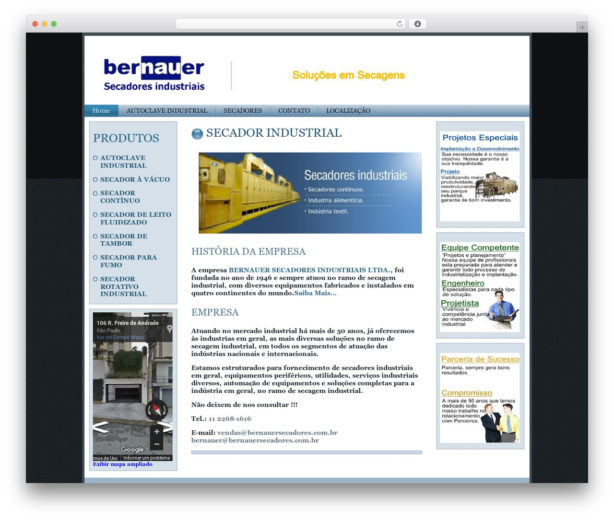Open the Home menu item
Viewport: 614px width, 520px height.
101,111
